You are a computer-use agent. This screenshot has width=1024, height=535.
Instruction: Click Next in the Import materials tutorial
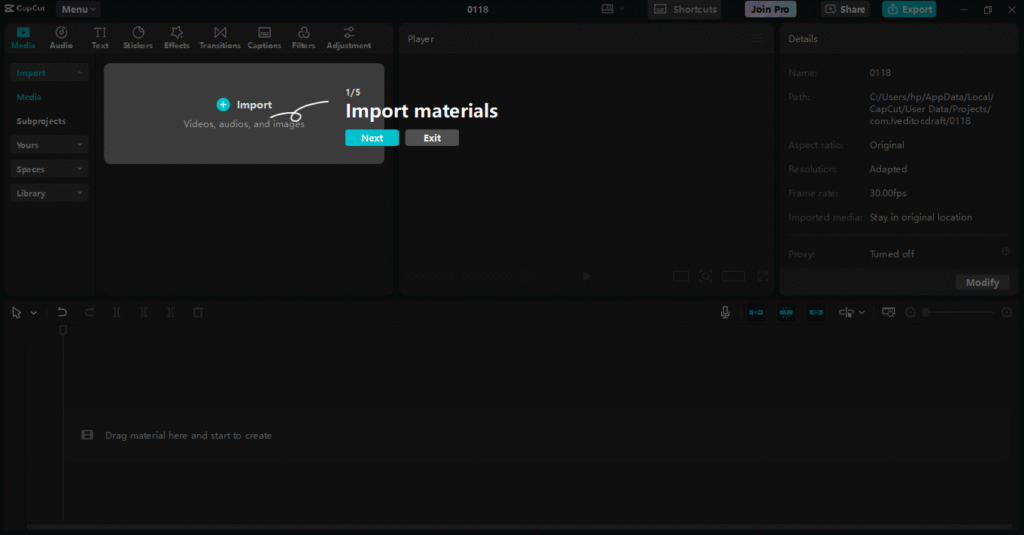click(x=372, y=138)
